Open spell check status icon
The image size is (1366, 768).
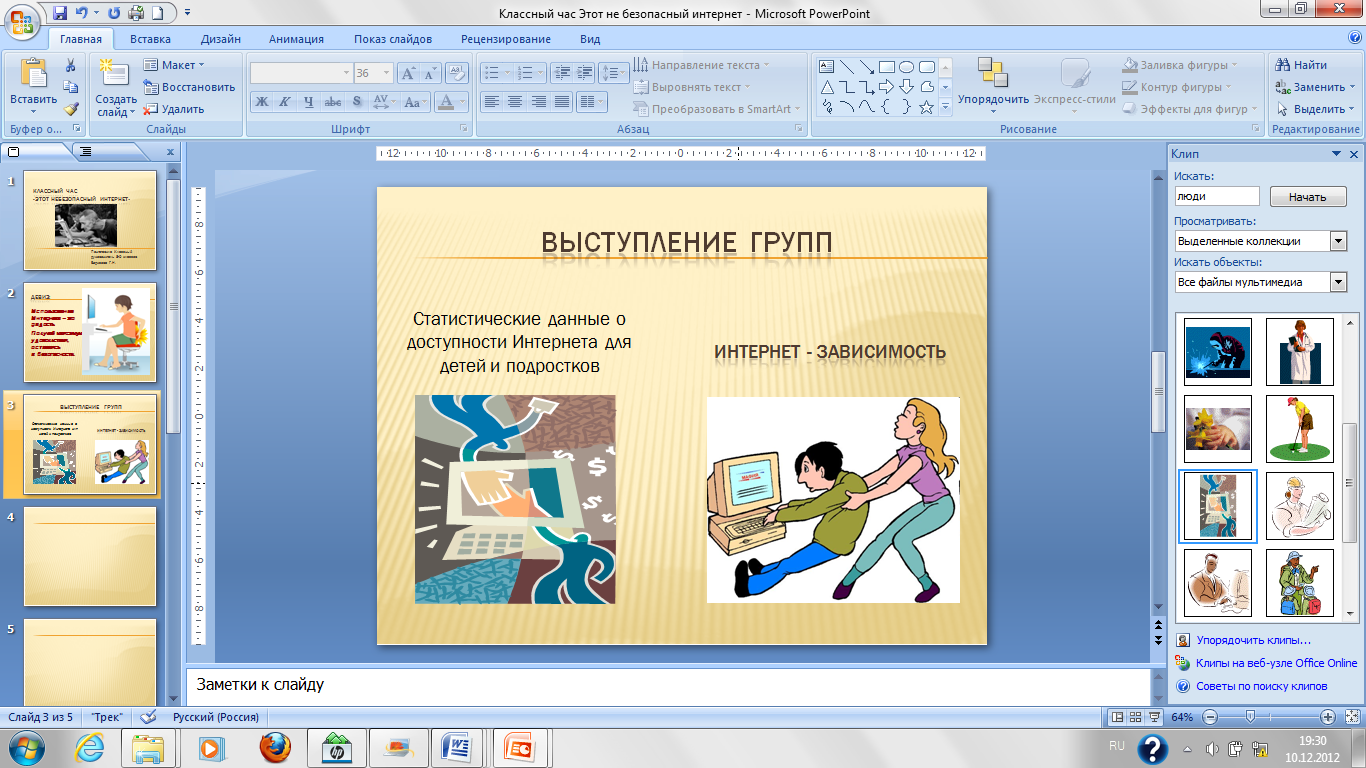(x=148, y=717)
